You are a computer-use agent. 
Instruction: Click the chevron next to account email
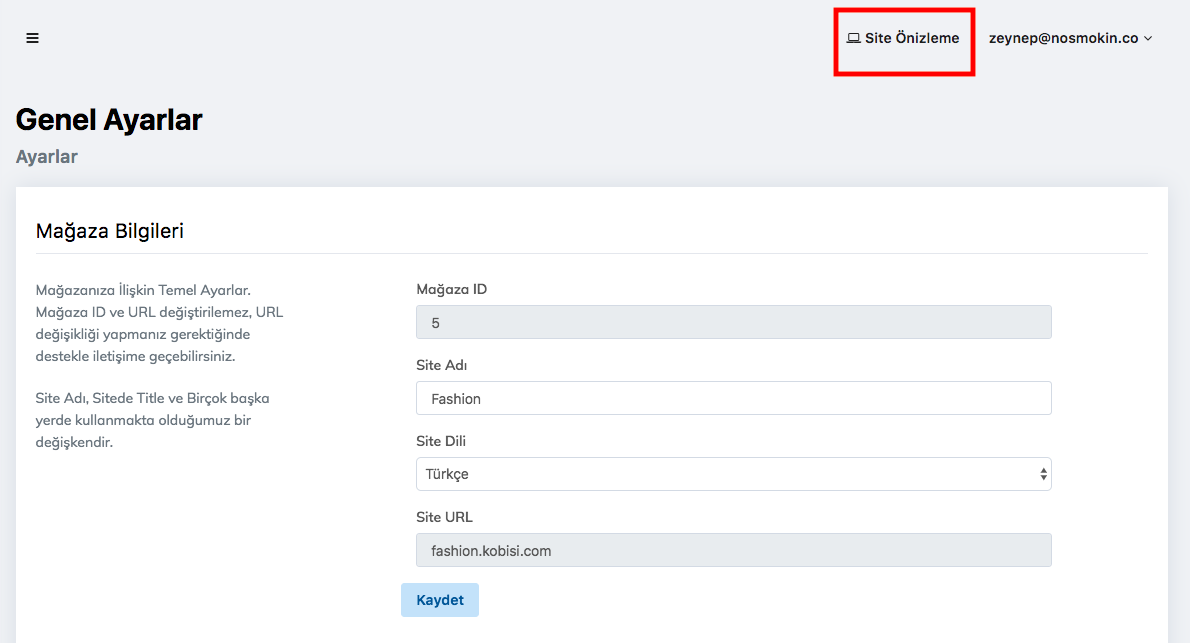point(1148,39)
